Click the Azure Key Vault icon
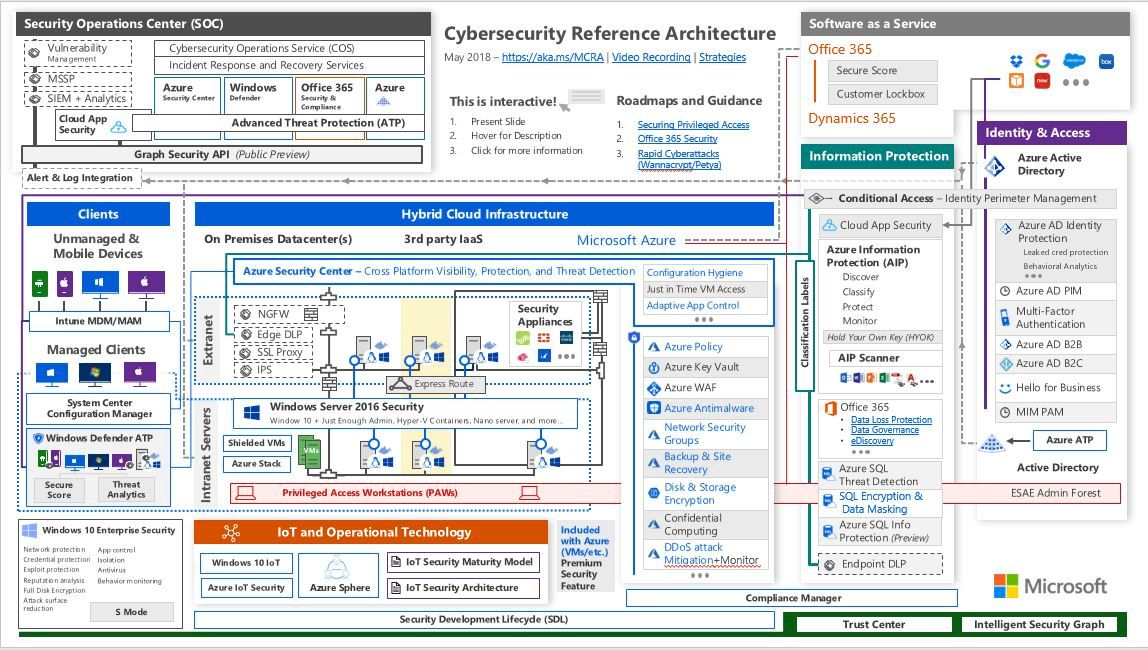This screenshot has height=650, width=1148. [655, 367]
